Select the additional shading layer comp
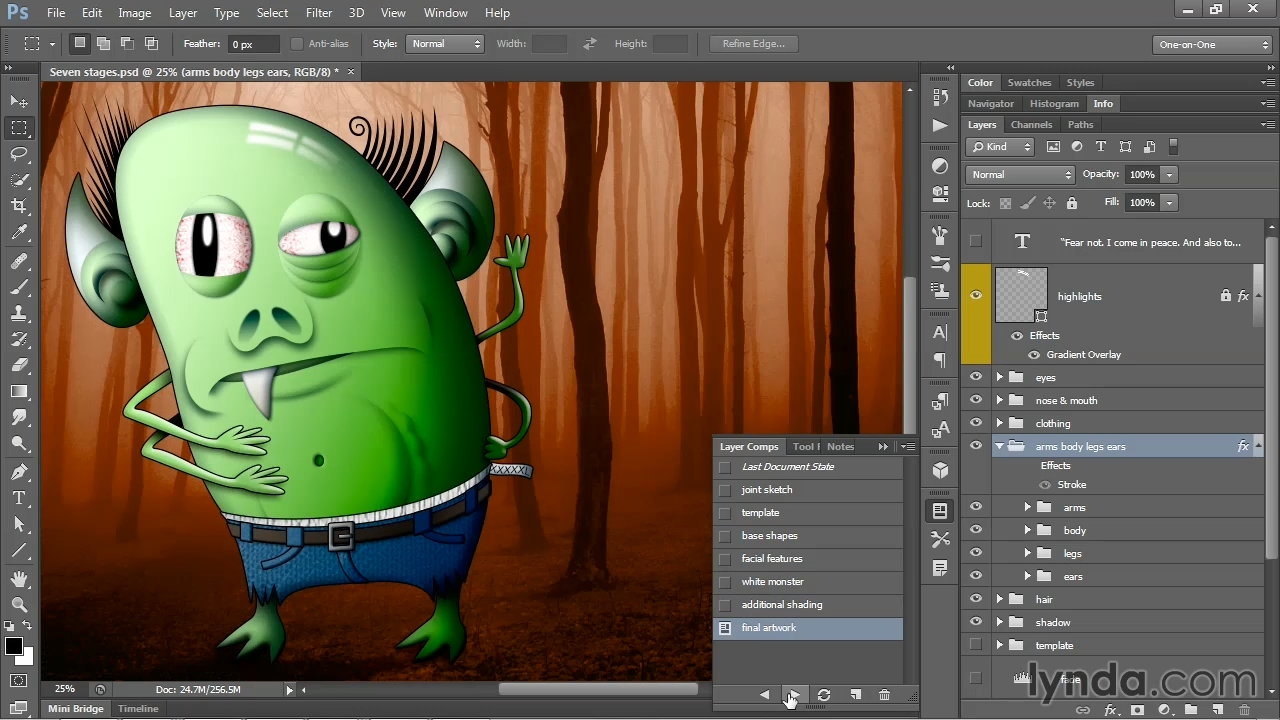Image resolution: width=1280 pixels, height=720 pixels. [x=809, y=605]
